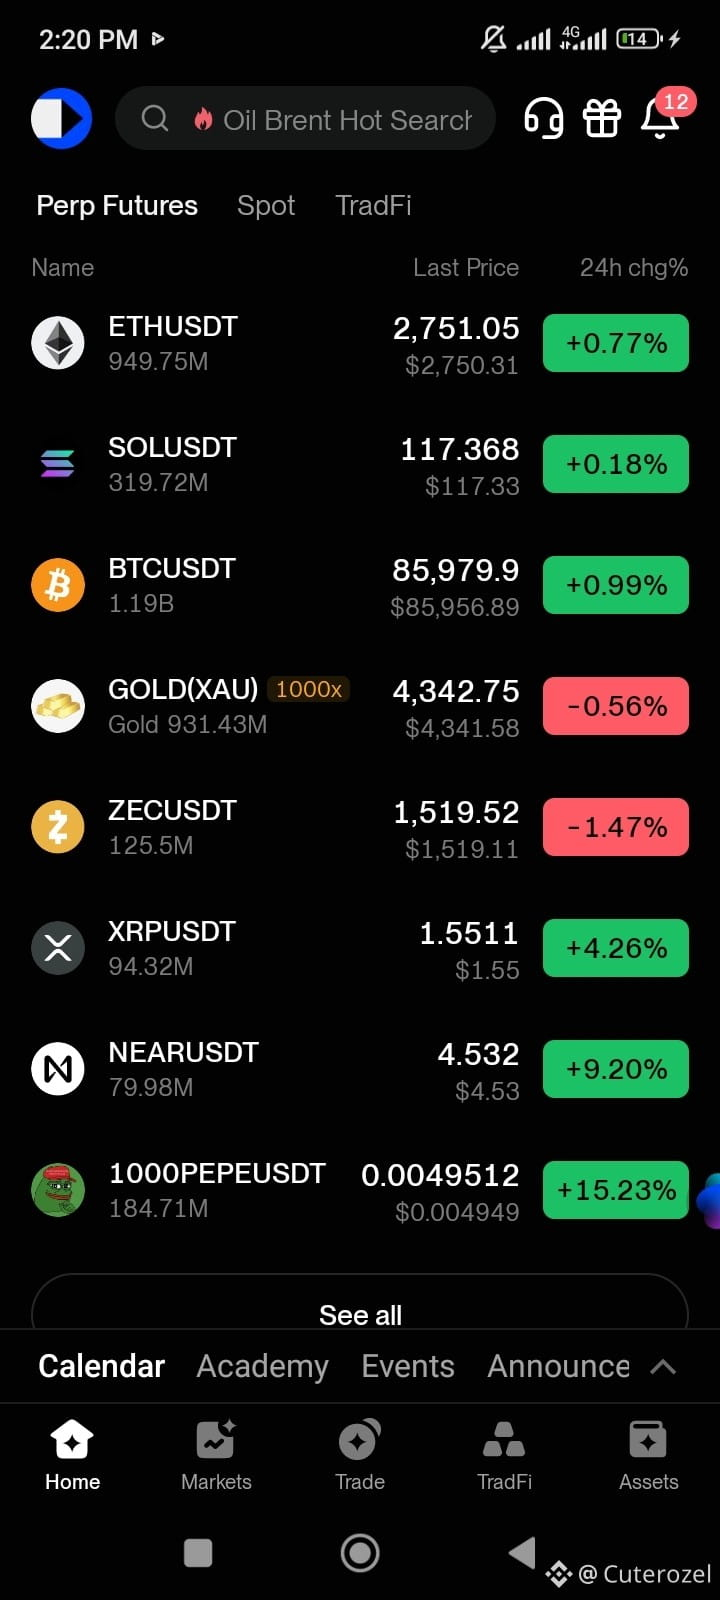Viewport: 720px width, 1600px height.
Task: Tap the blue profile logo icon
Action: click(x=61, y=118)
